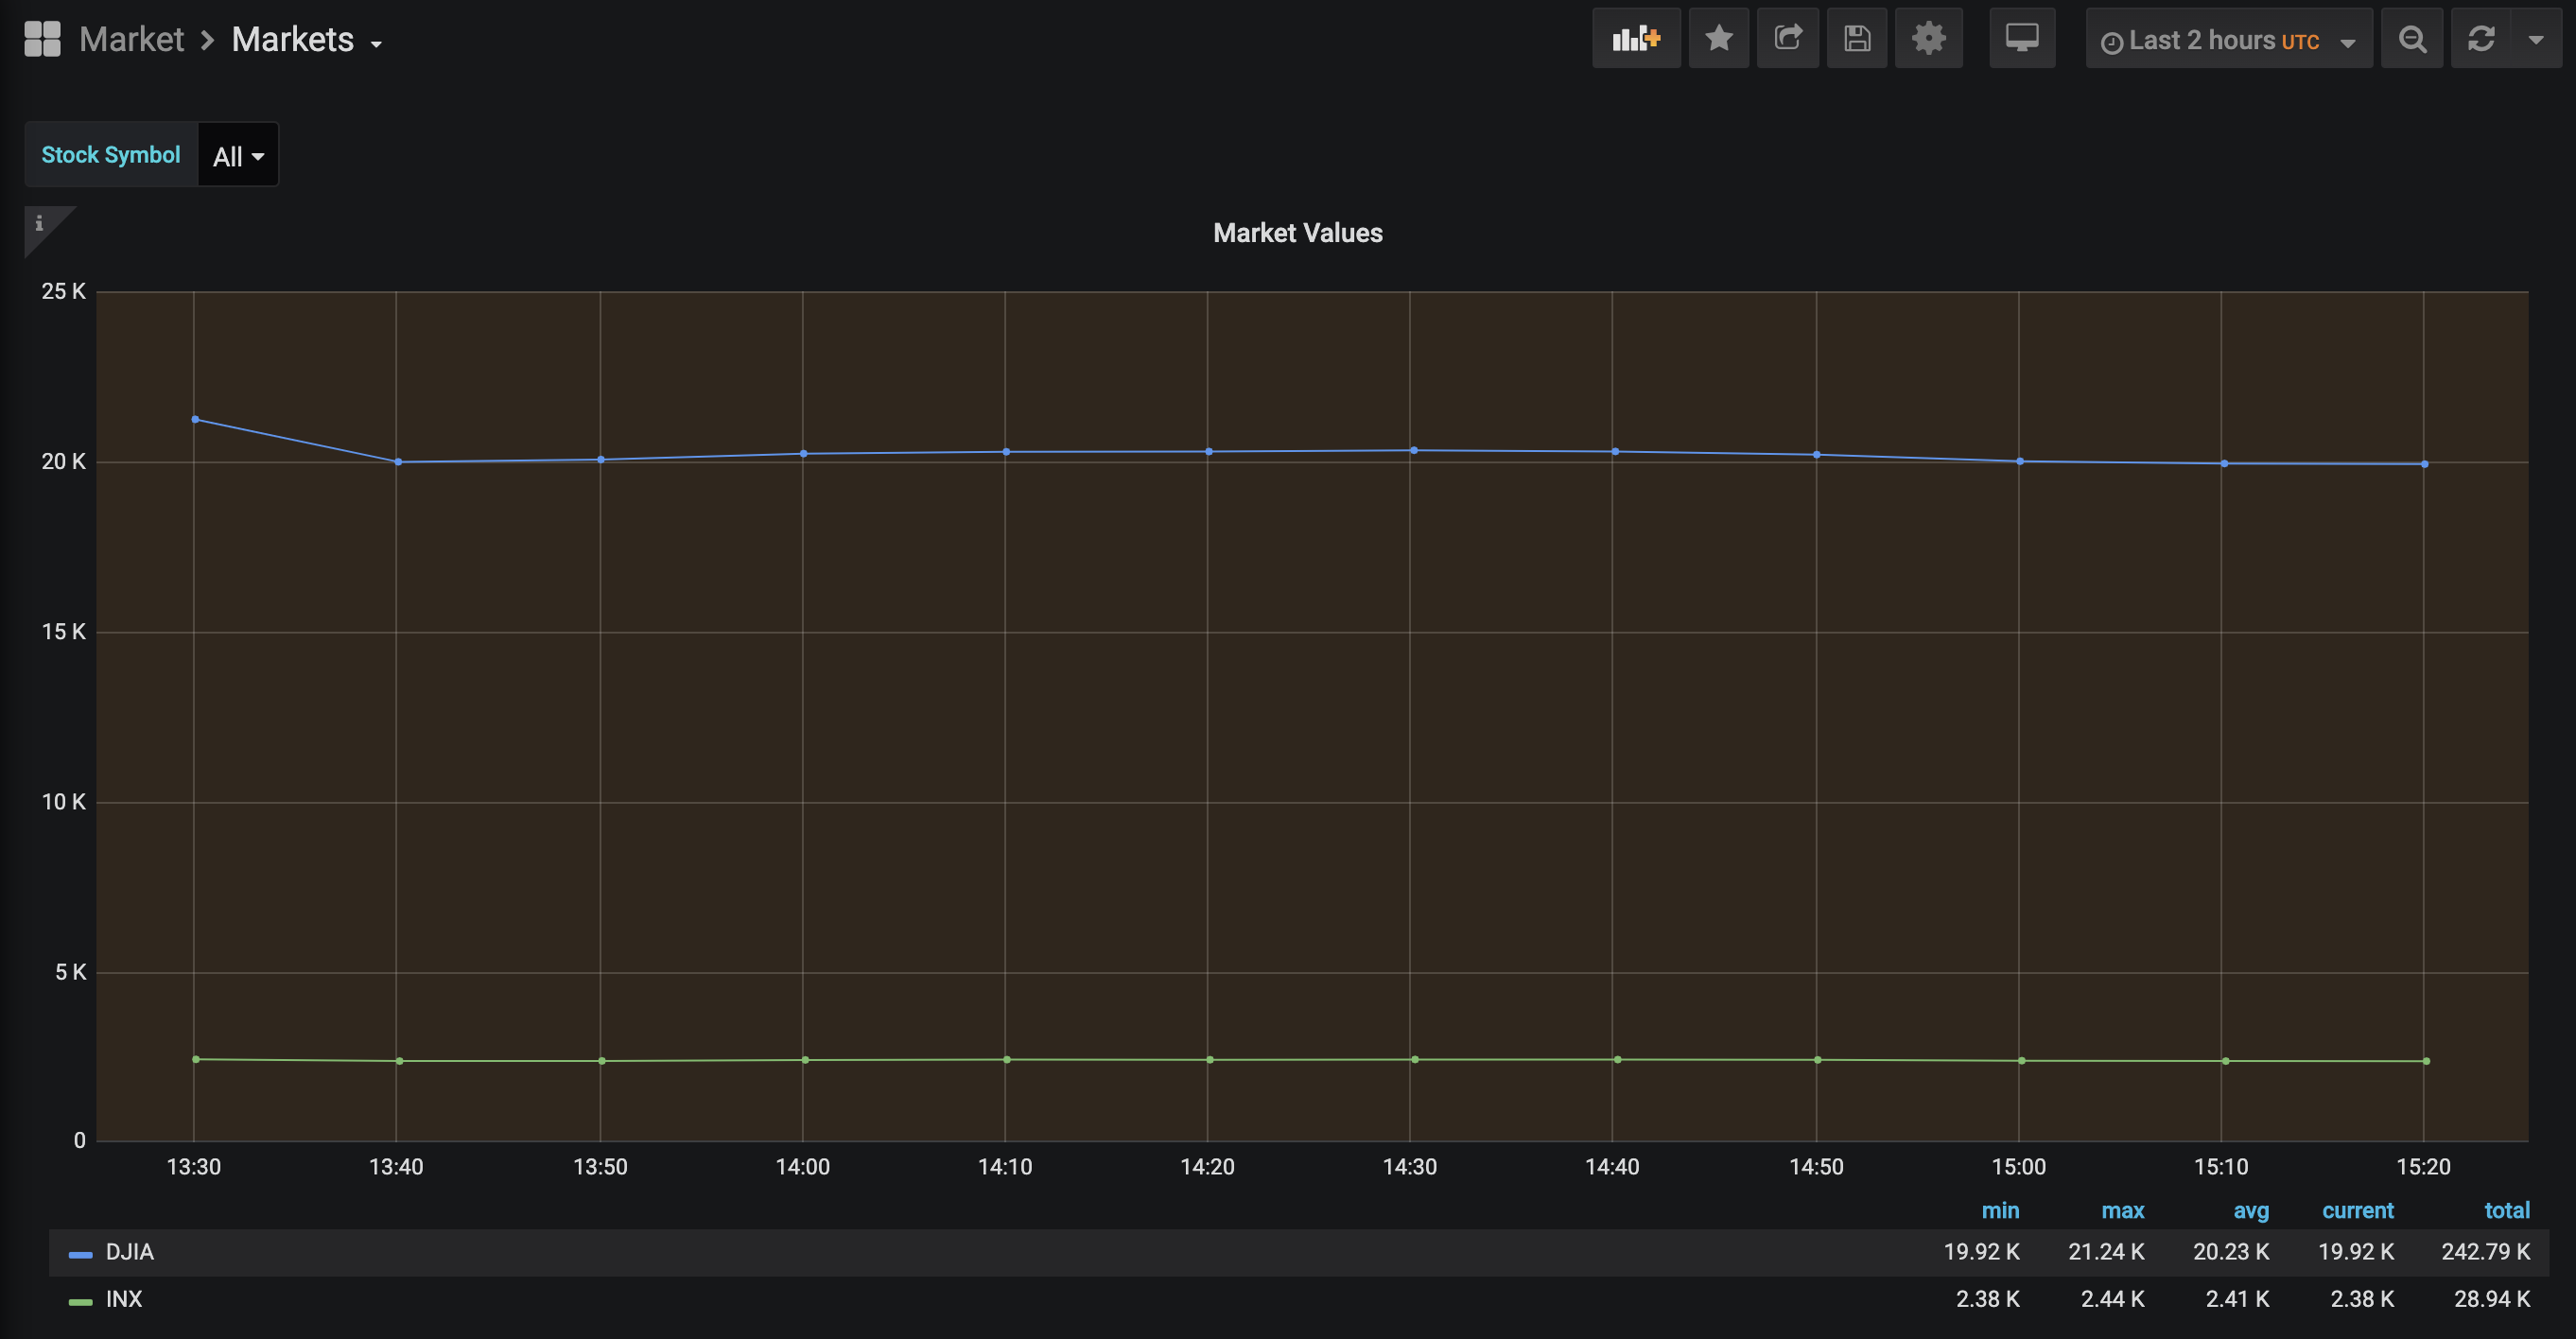
Task: Open the Grafana home grid icon
Action: click(42, 39)
